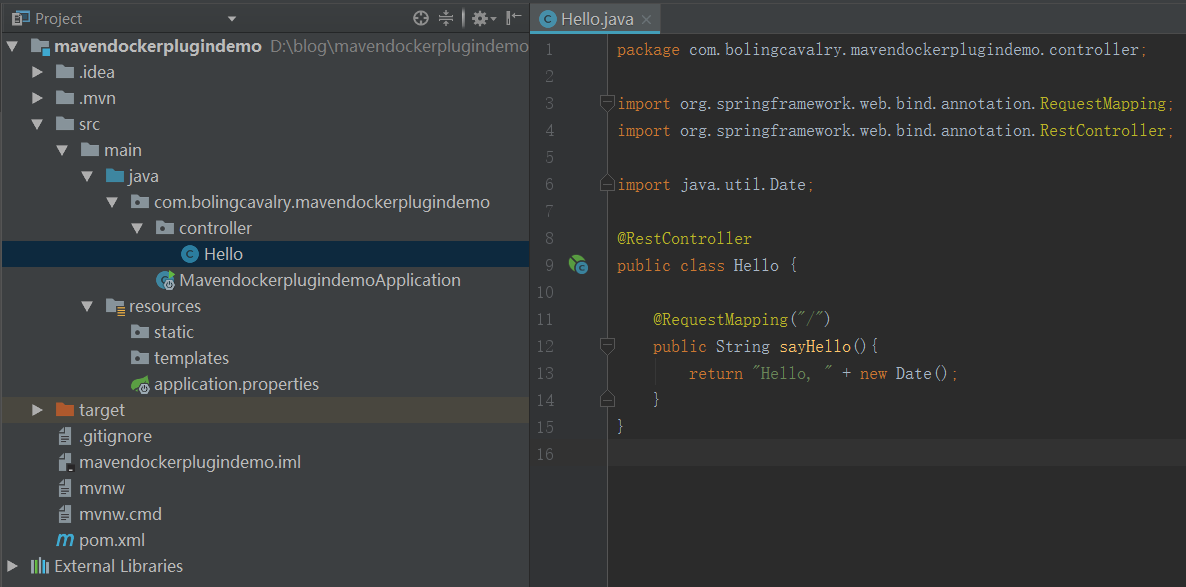This screenshot has width=1186, height=587.
Task: Collapse the src folder
Action: [x=36, y=125]
